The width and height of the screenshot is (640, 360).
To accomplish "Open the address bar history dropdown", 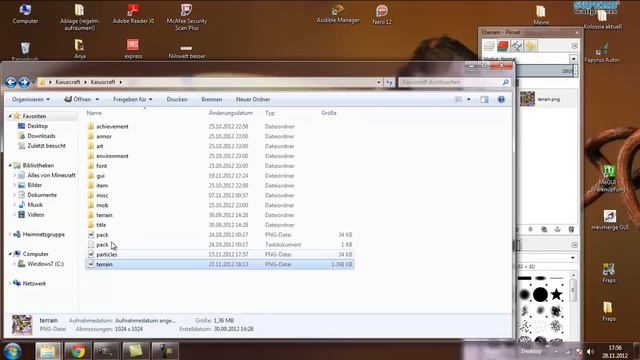I will tap(378, 82).
